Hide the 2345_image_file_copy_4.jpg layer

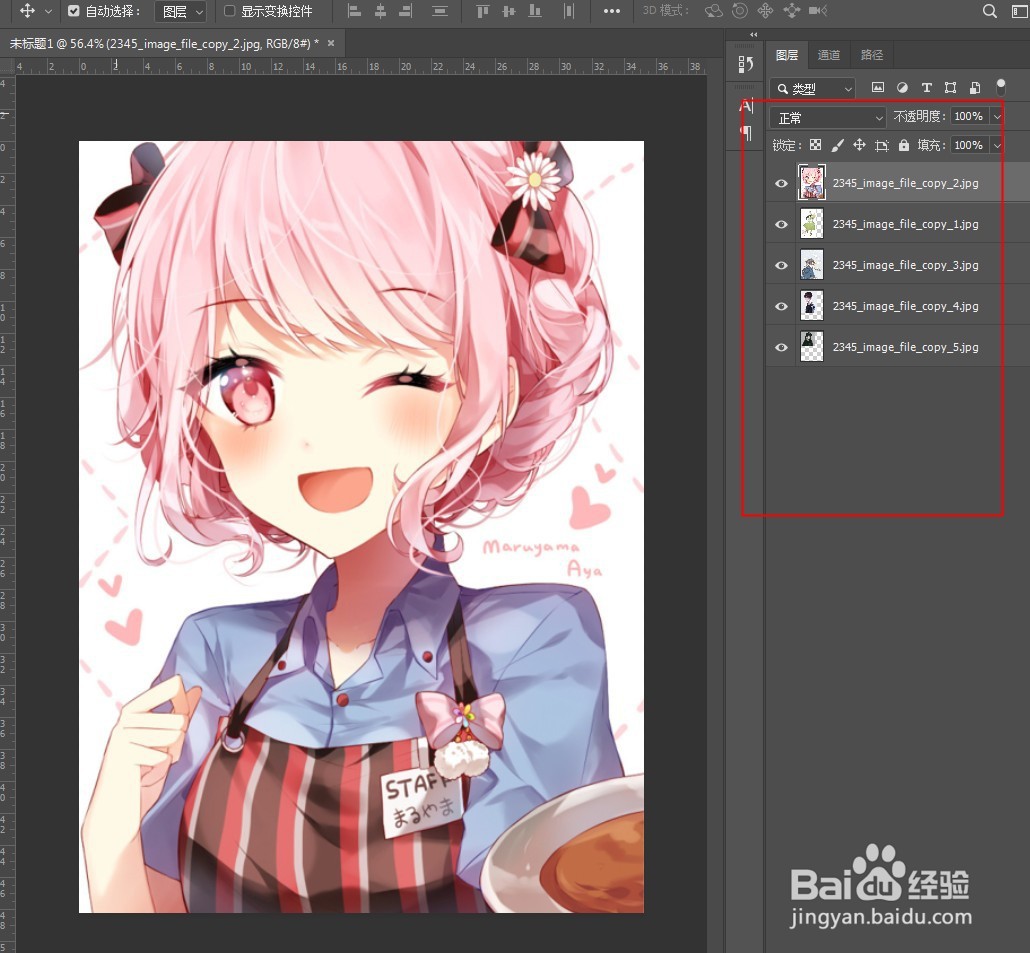[781, 306]
